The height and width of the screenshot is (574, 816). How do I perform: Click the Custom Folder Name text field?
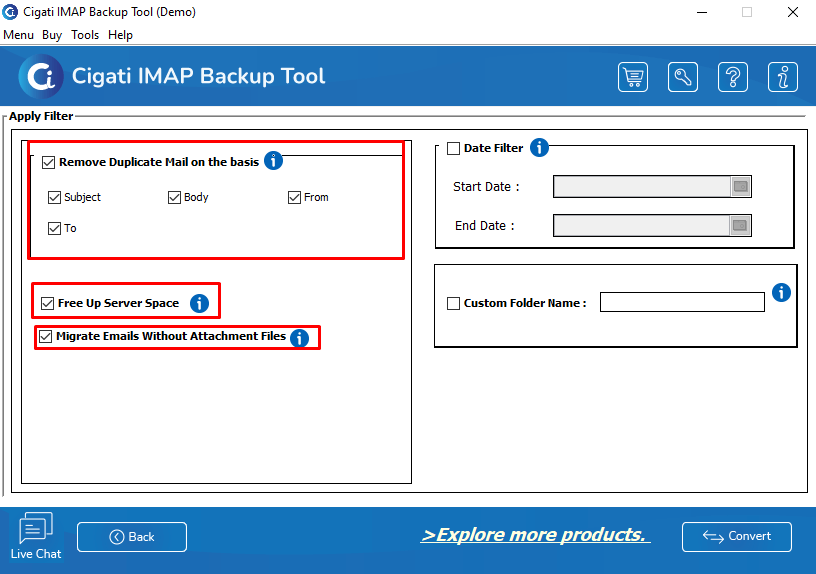(x=682, y=302)
